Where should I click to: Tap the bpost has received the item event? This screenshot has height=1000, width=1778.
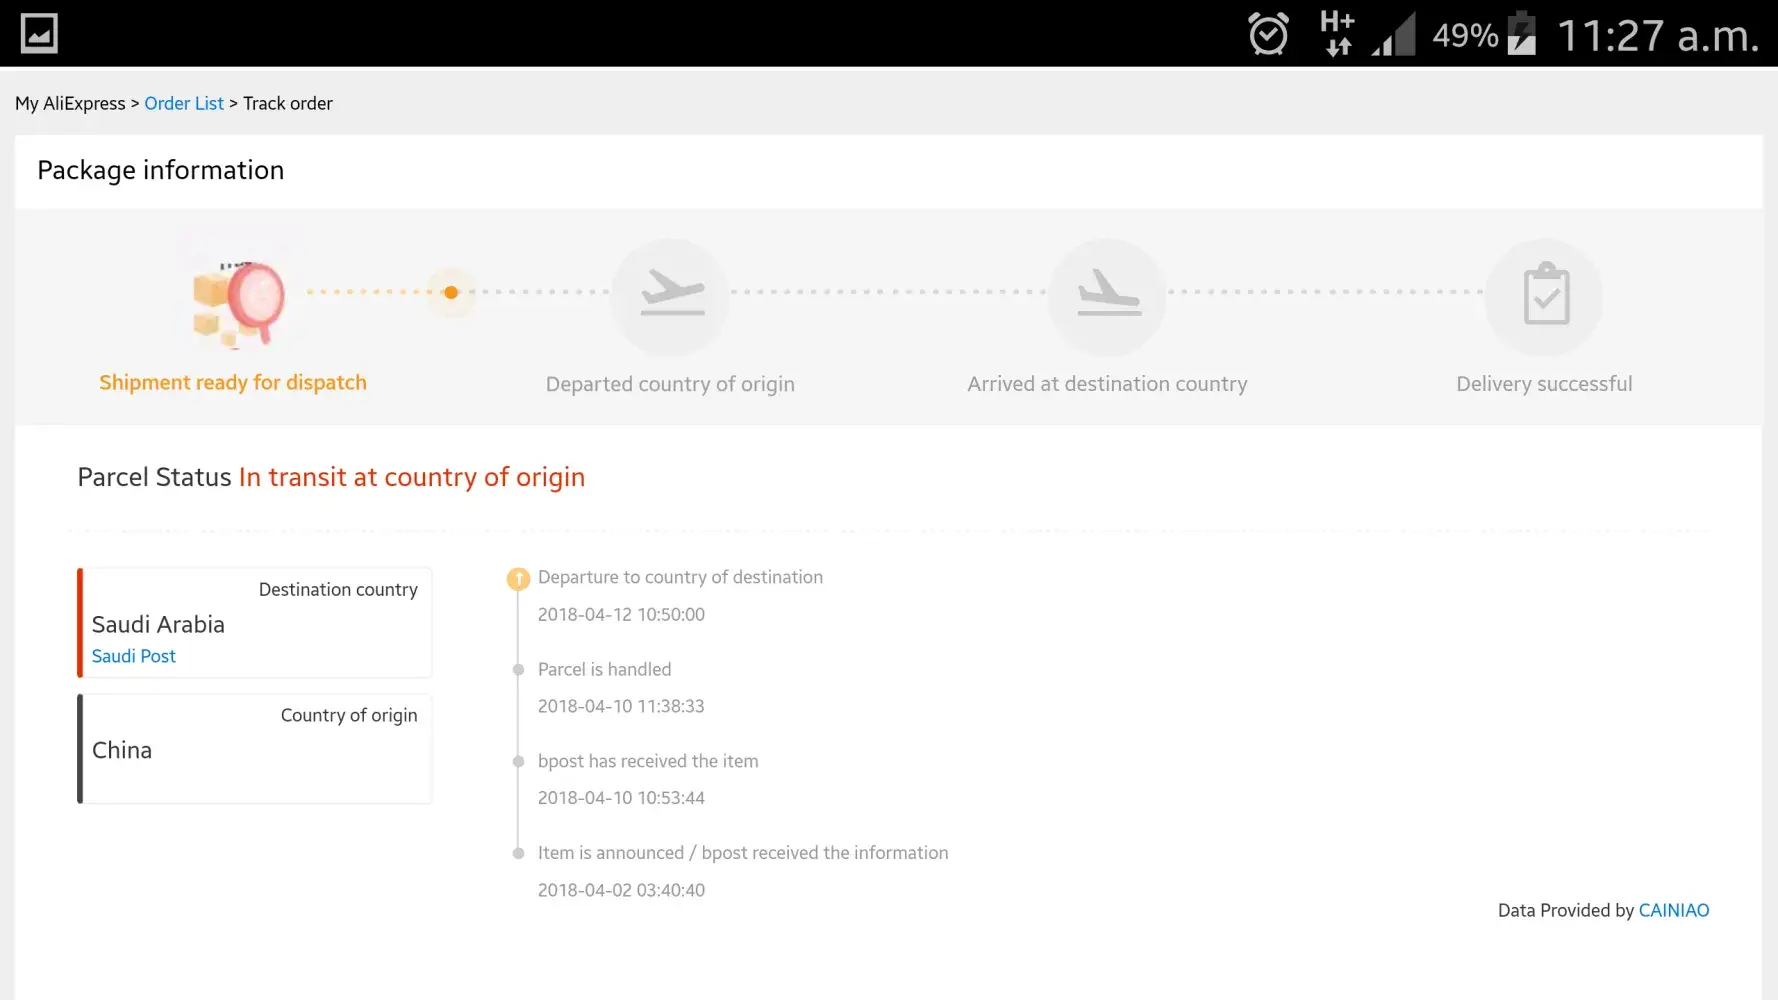coord(648,761)
